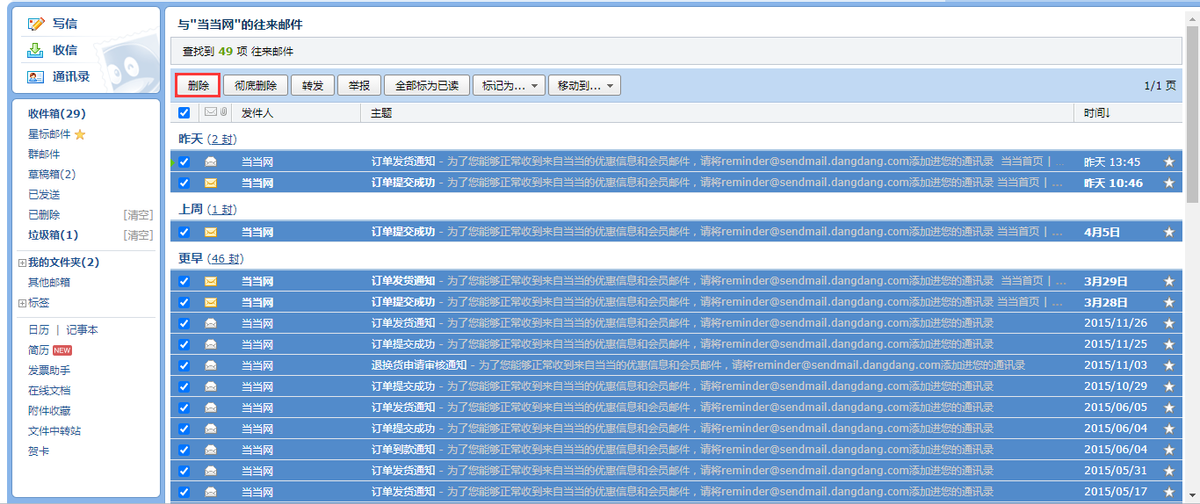This screenshot has width=1200, height=504.
Task: Star the 昨天 10:46 email
Action: coord(1169,182)
